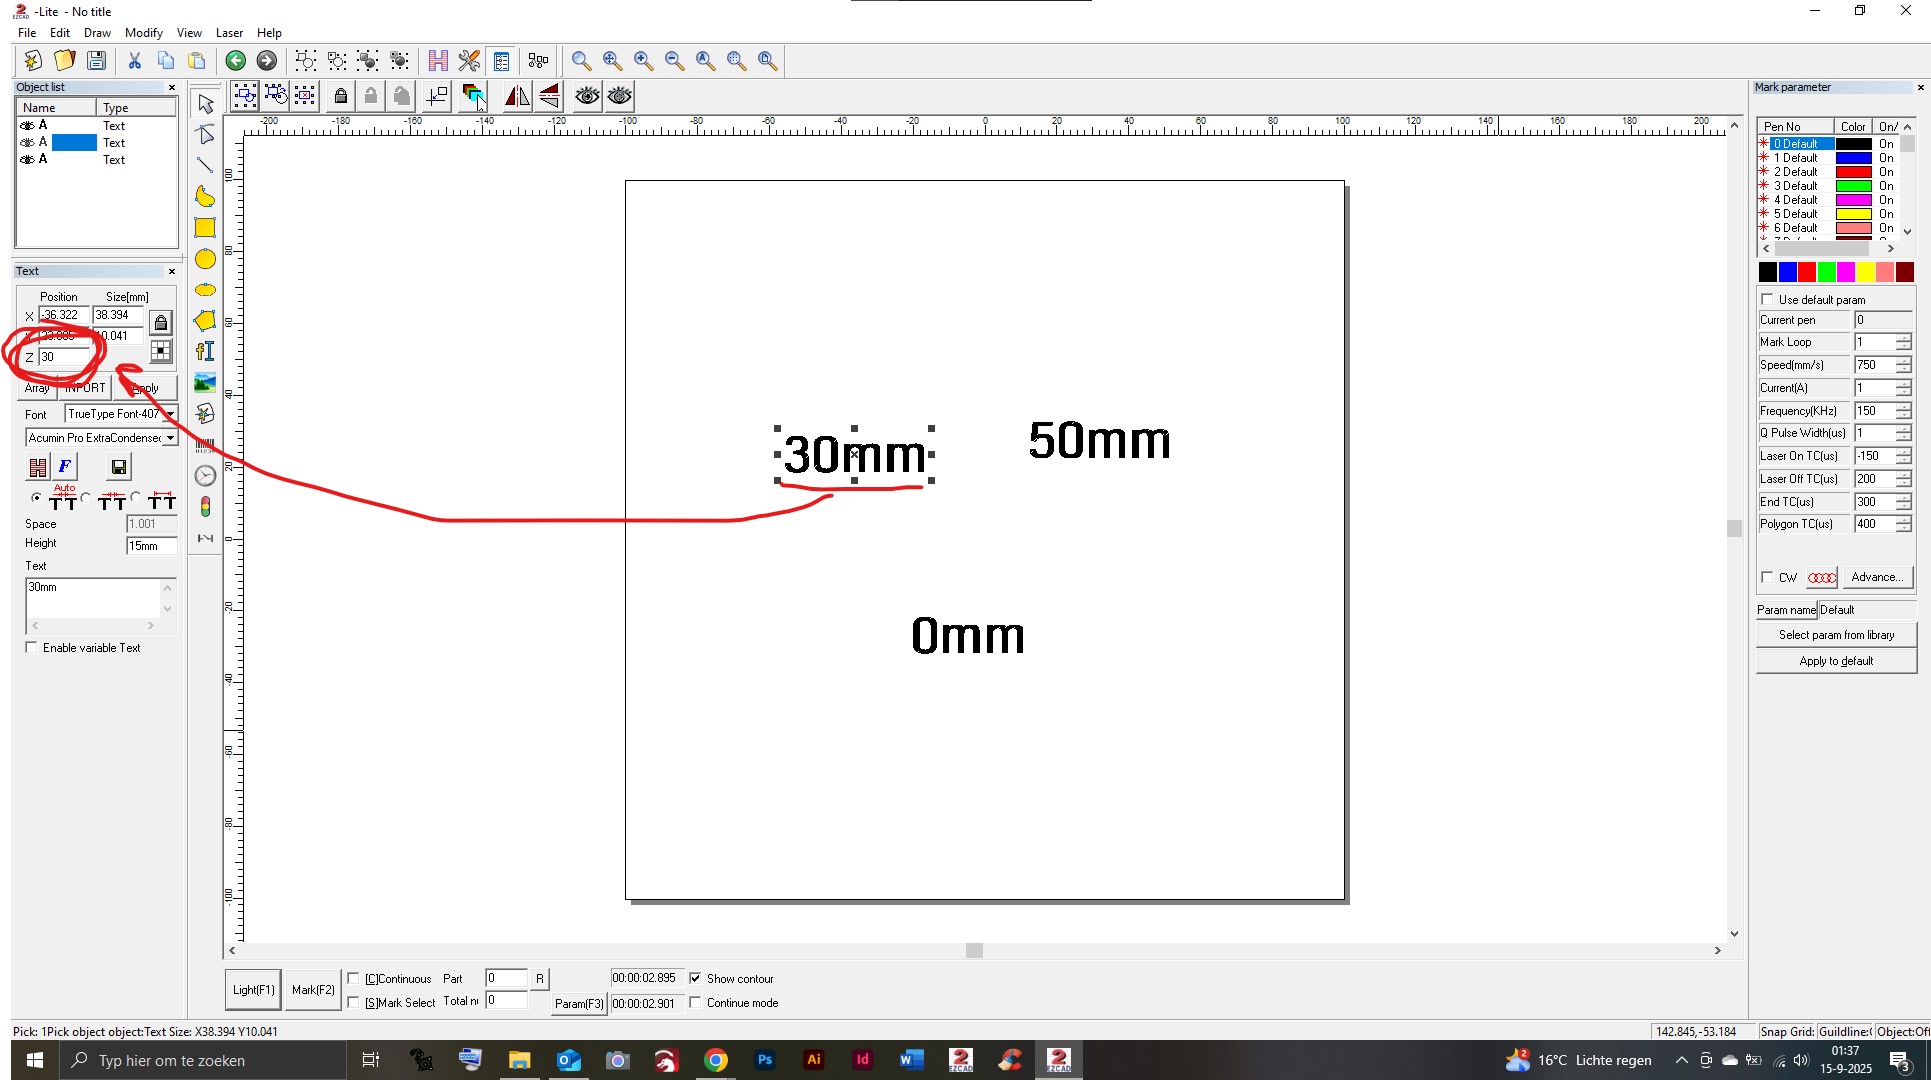1931x1080 pixels.
Task: Expand the Acumin Pro font name dropdown
Action: pyautogui.click(x=171, y=438)
